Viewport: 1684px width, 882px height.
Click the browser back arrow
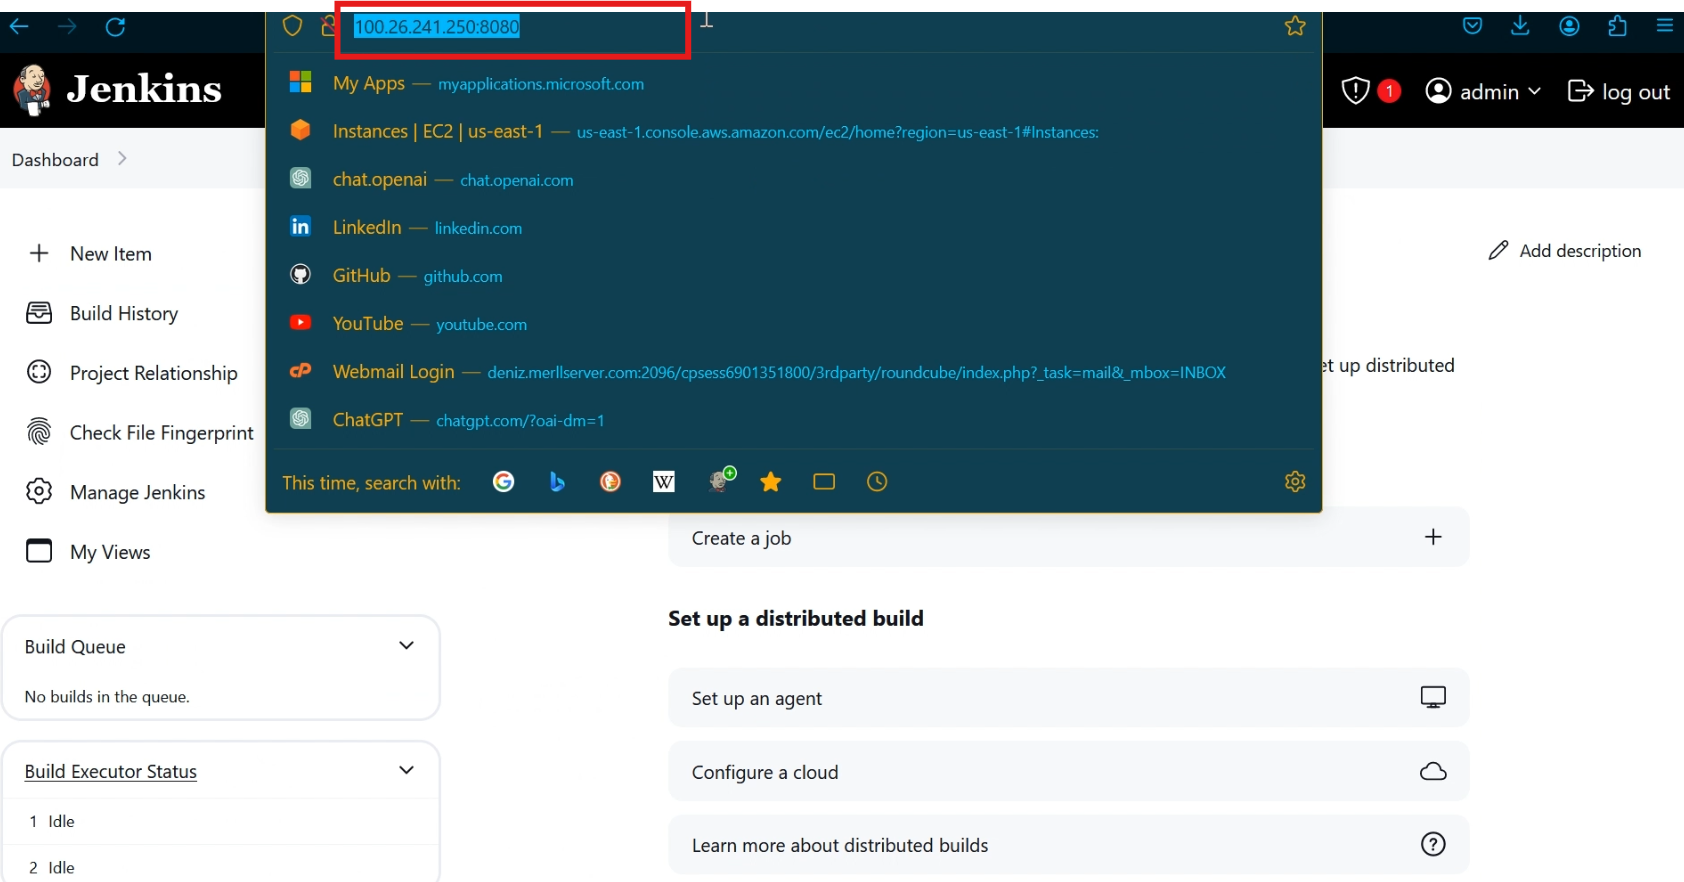[19, 26]
